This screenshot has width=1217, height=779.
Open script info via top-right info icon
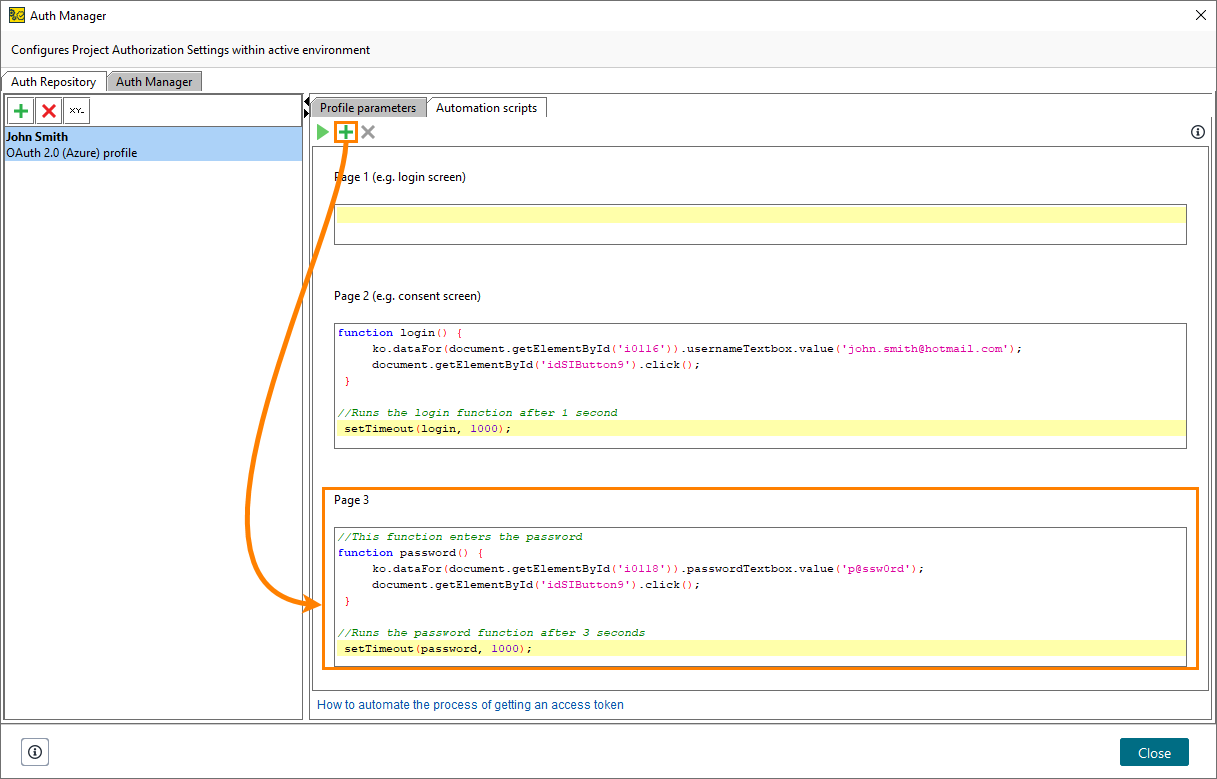pos(1197,131)
